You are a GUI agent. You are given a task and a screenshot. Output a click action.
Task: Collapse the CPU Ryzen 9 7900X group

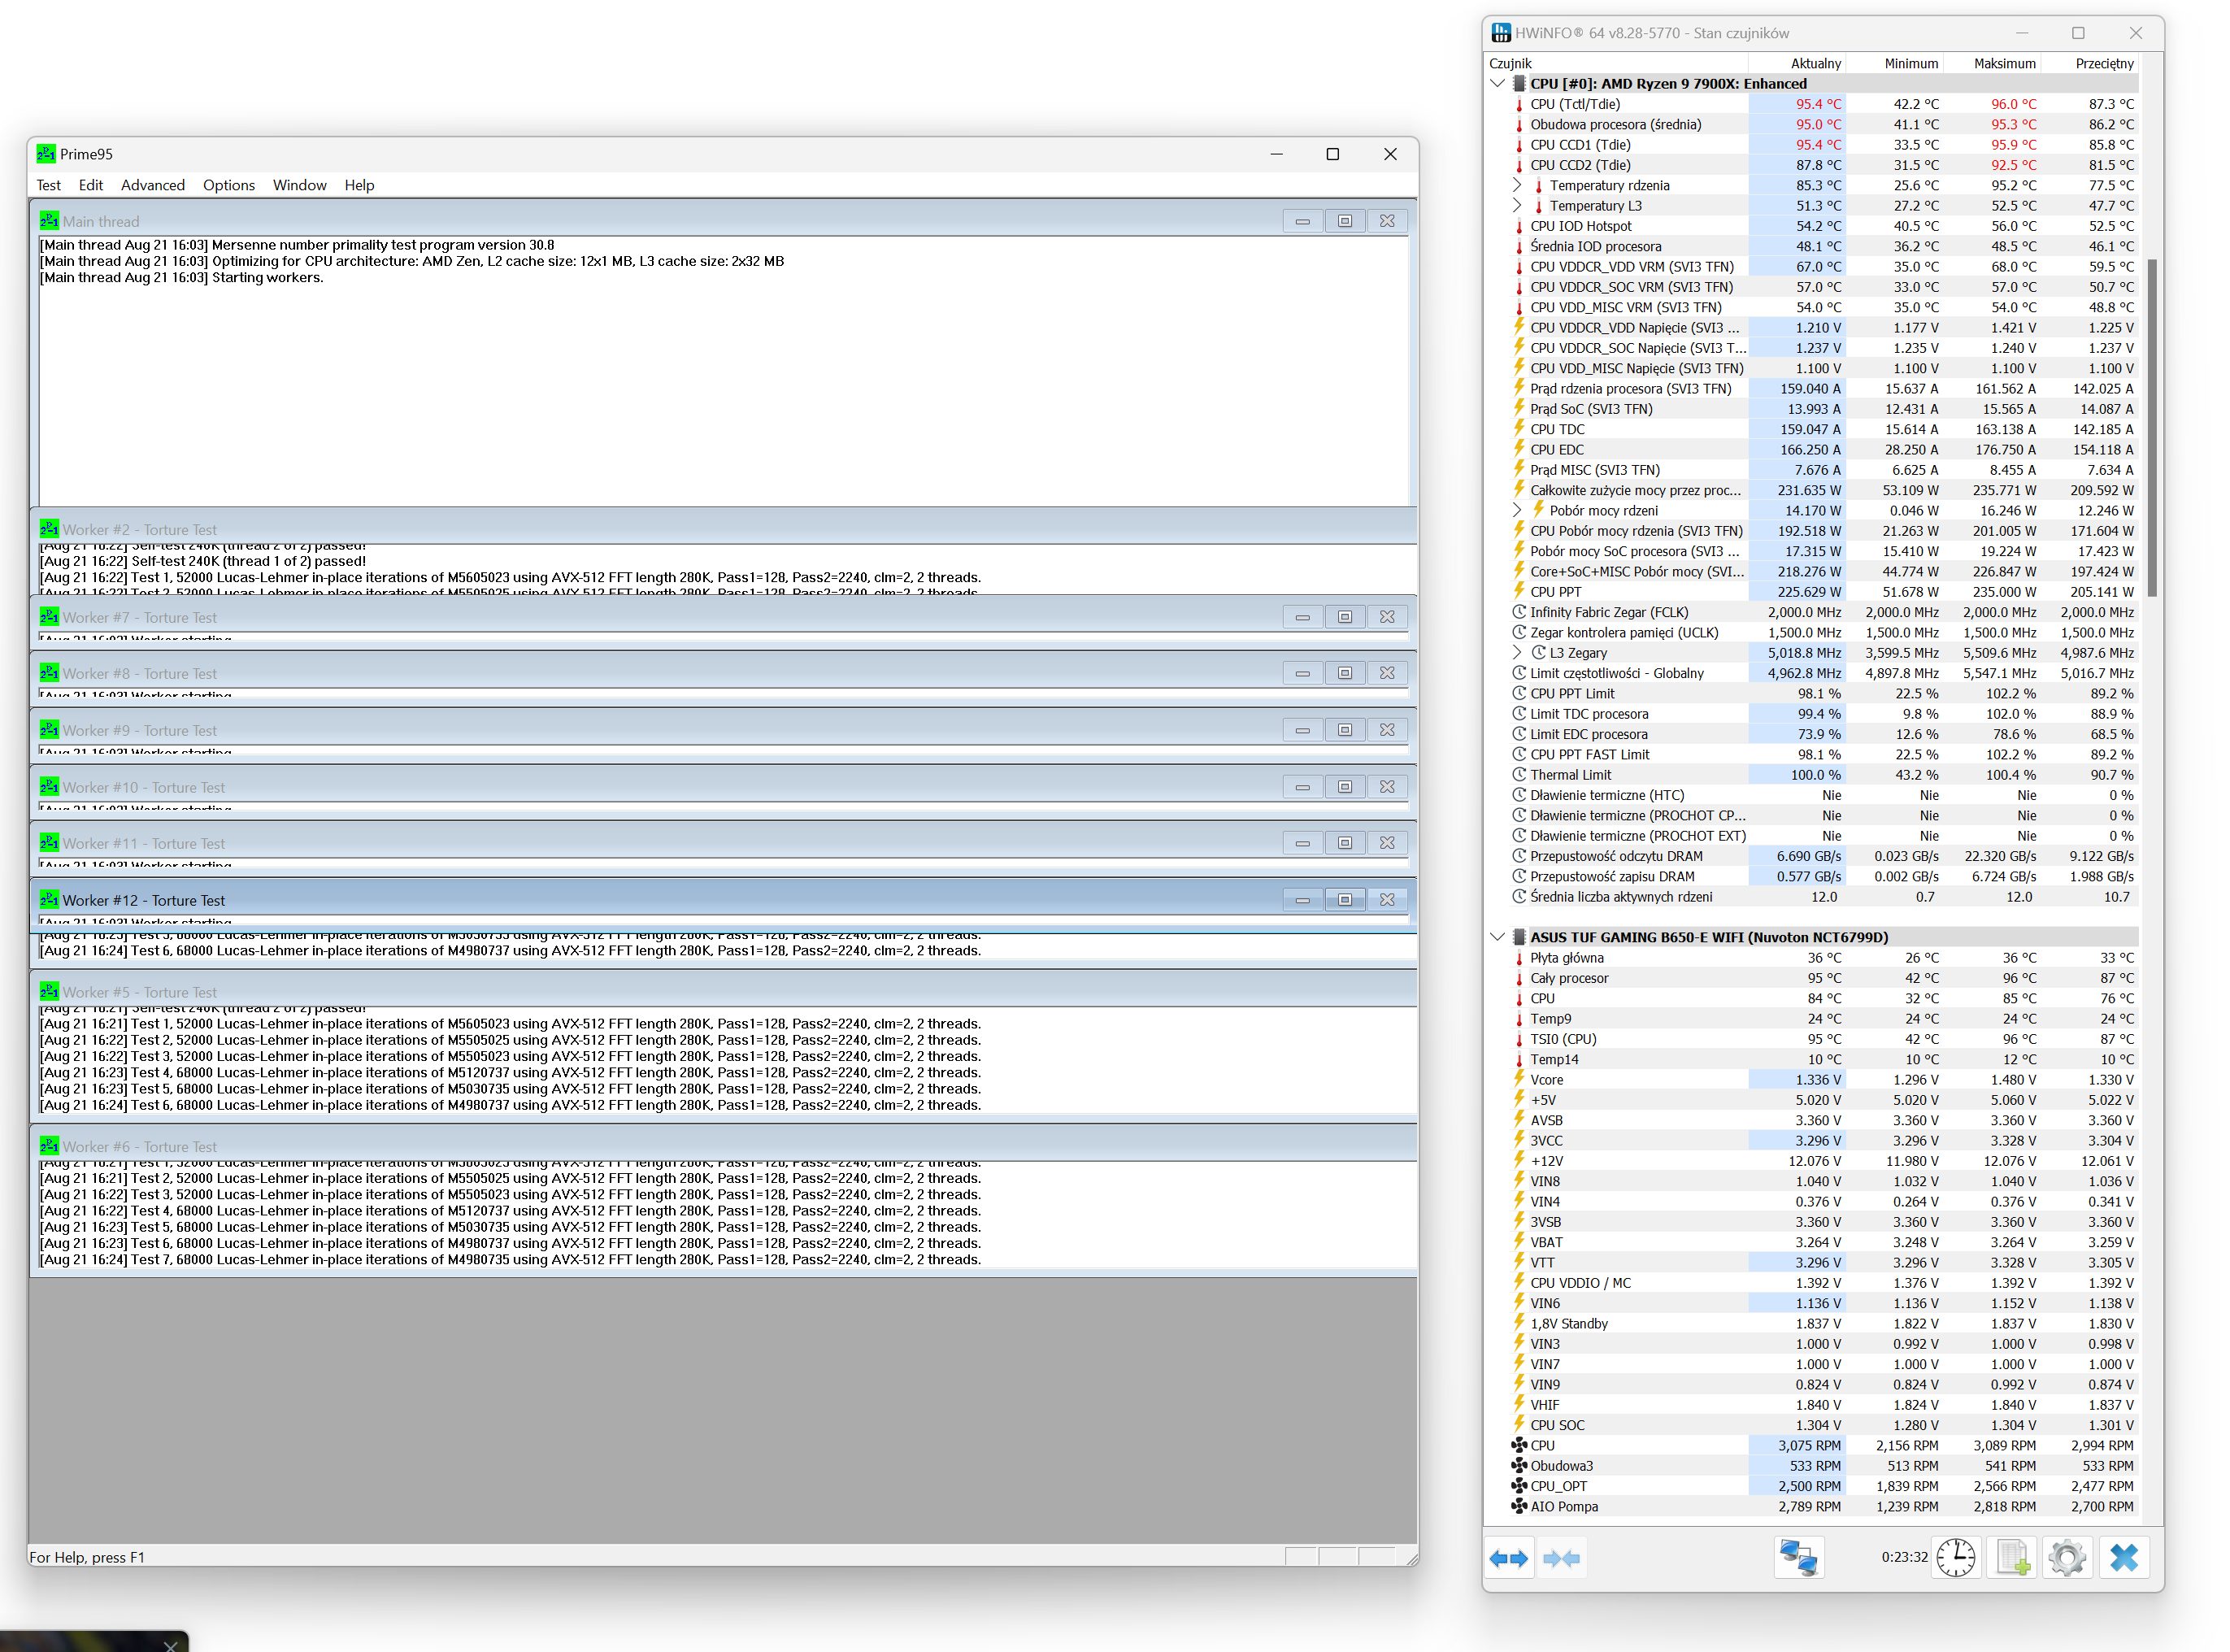(1497, 84)
